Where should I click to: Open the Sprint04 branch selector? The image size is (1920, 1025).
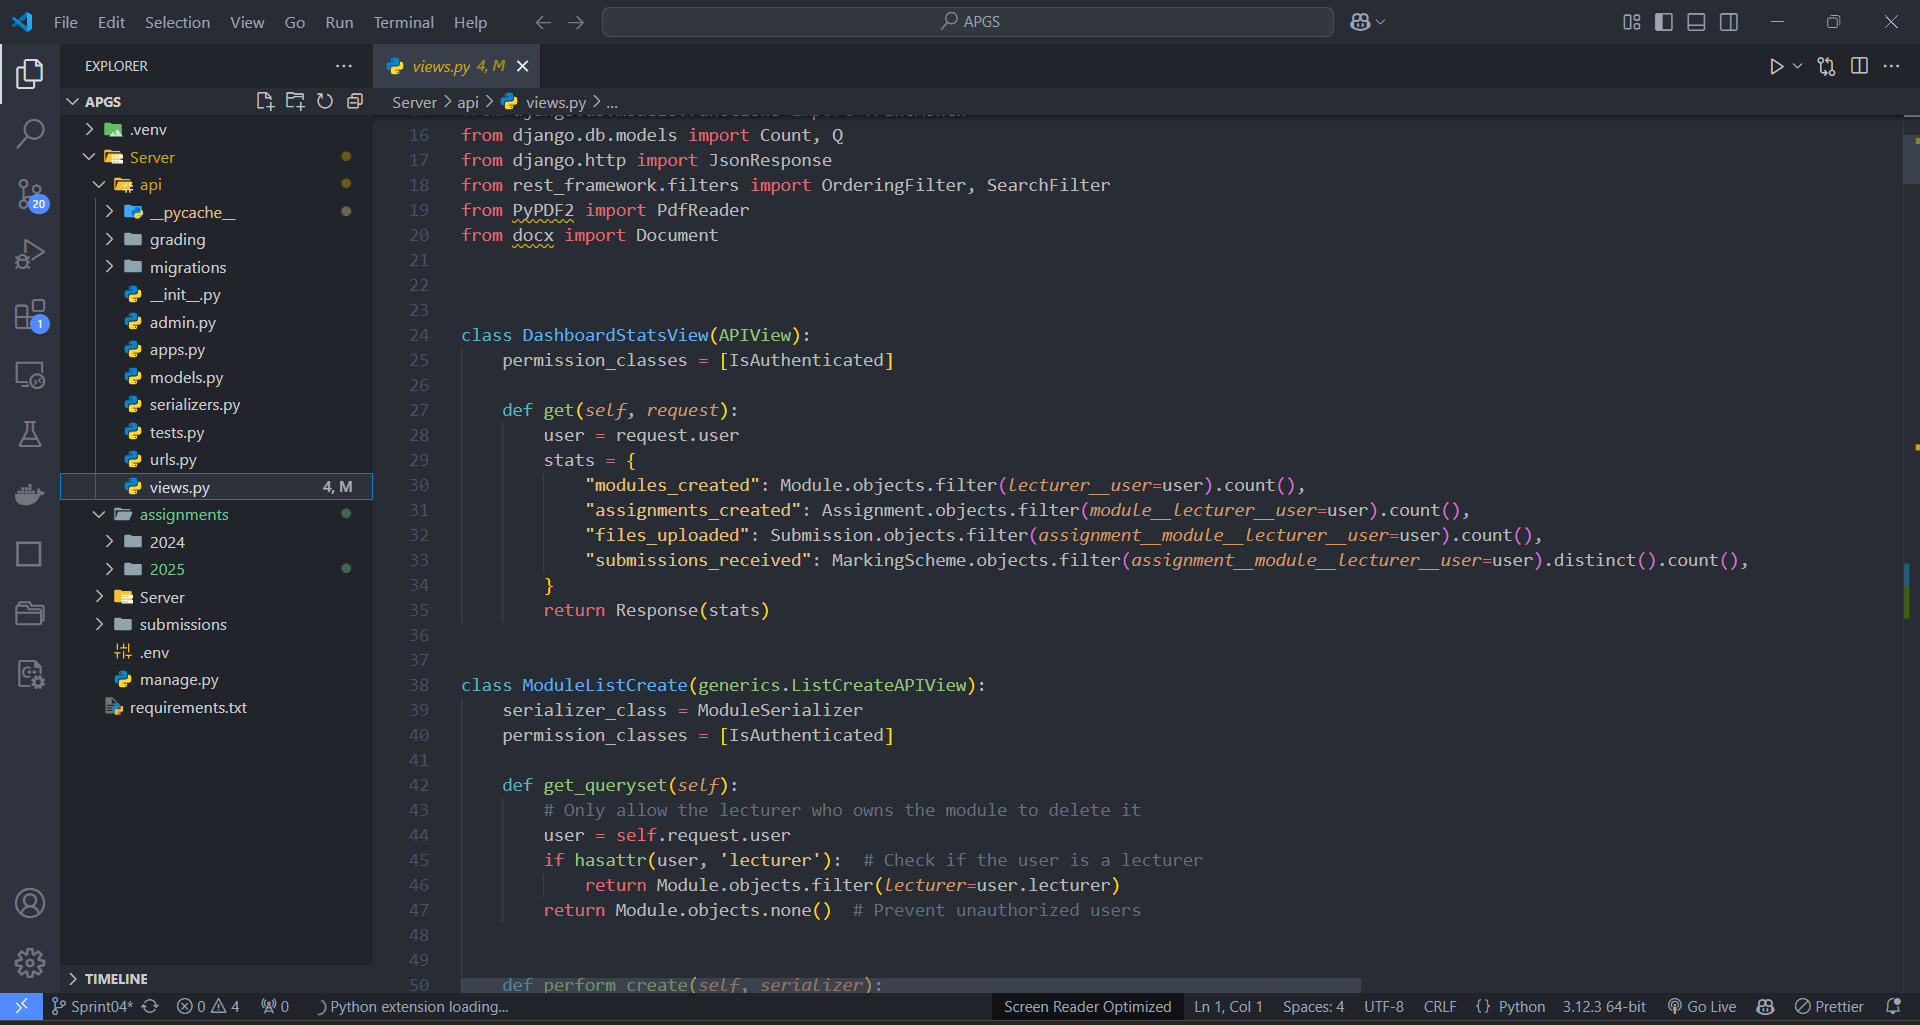tap(91, 1006)
